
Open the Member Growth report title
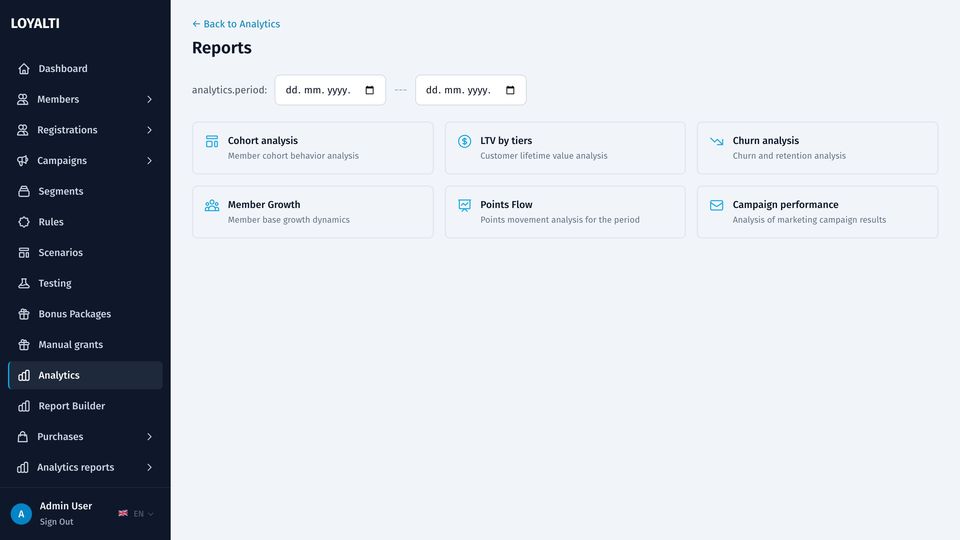264,204
